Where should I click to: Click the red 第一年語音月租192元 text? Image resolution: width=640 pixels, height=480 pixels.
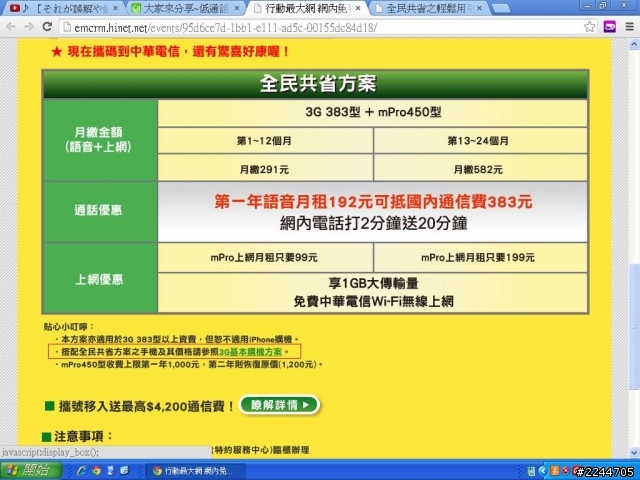[373, 202]
